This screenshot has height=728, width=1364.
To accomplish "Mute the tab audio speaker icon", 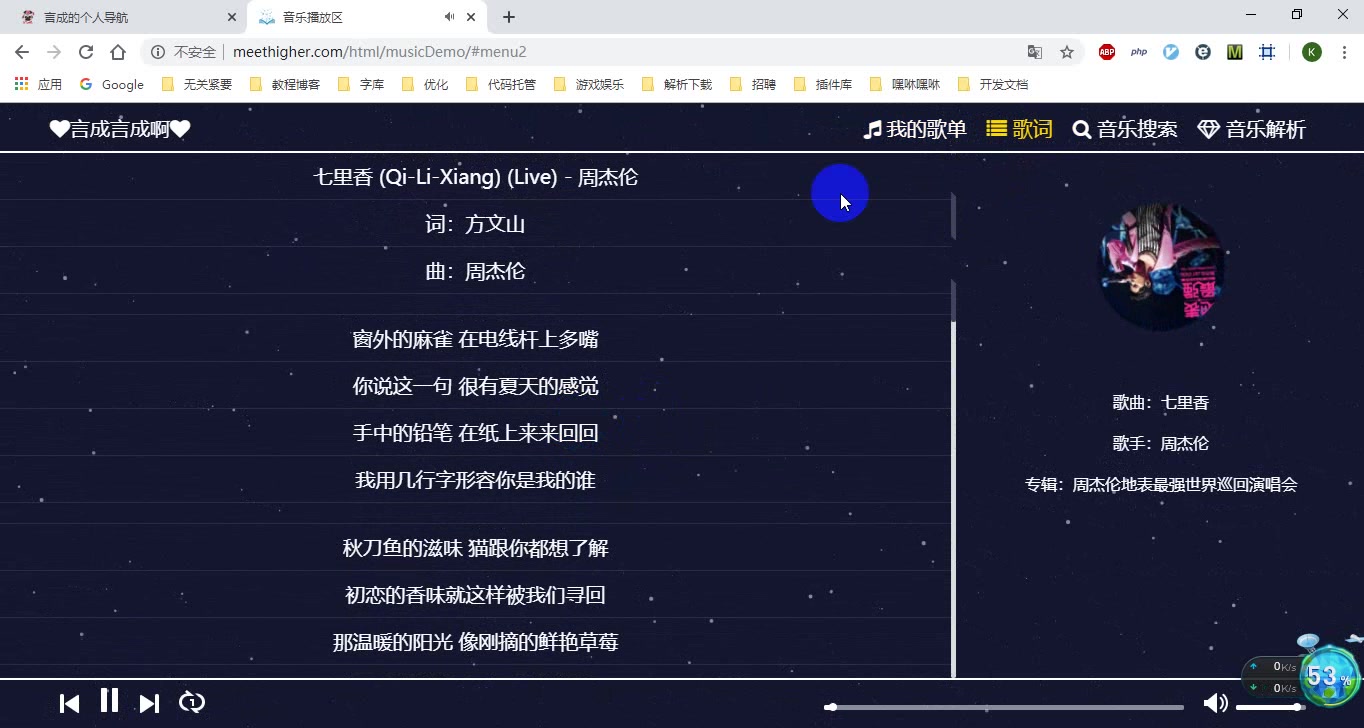I will (450, 17).
